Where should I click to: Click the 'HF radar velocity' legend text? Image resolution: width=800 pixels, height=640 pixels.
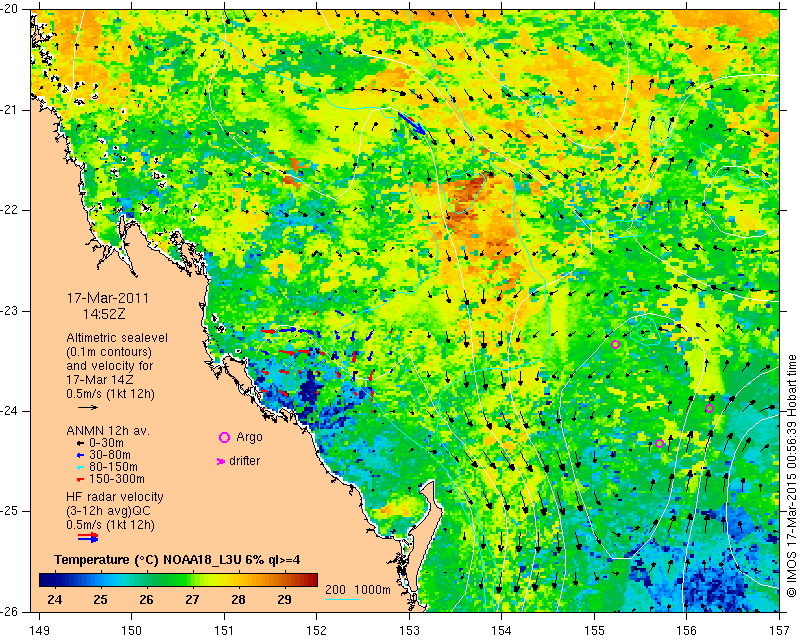(x=115, y=497)
